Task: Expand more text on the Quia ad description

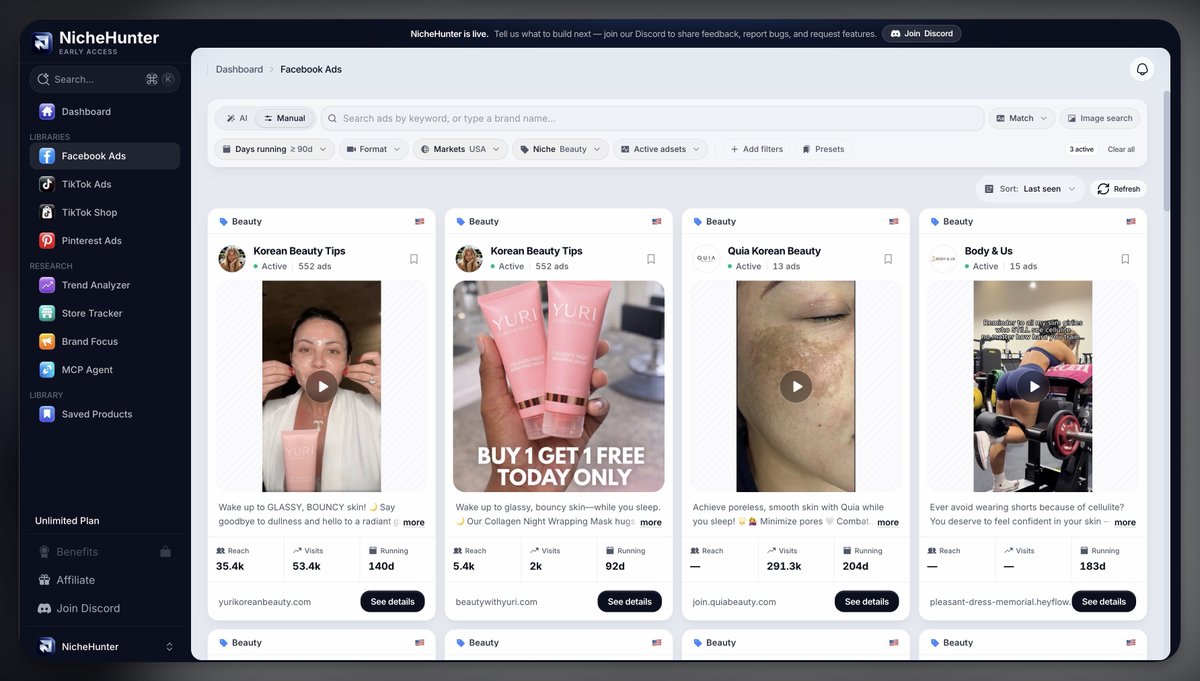Action: (888, 522)
